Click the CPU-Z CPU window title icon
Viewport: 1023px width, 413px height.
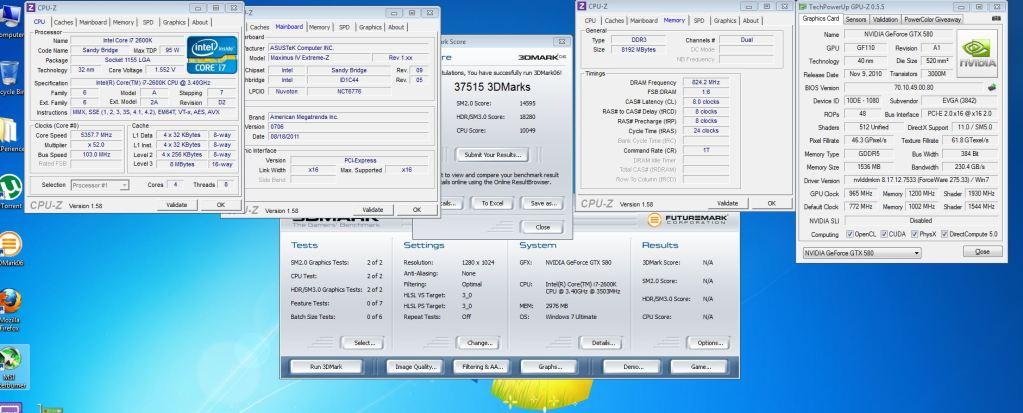point(31,7)
